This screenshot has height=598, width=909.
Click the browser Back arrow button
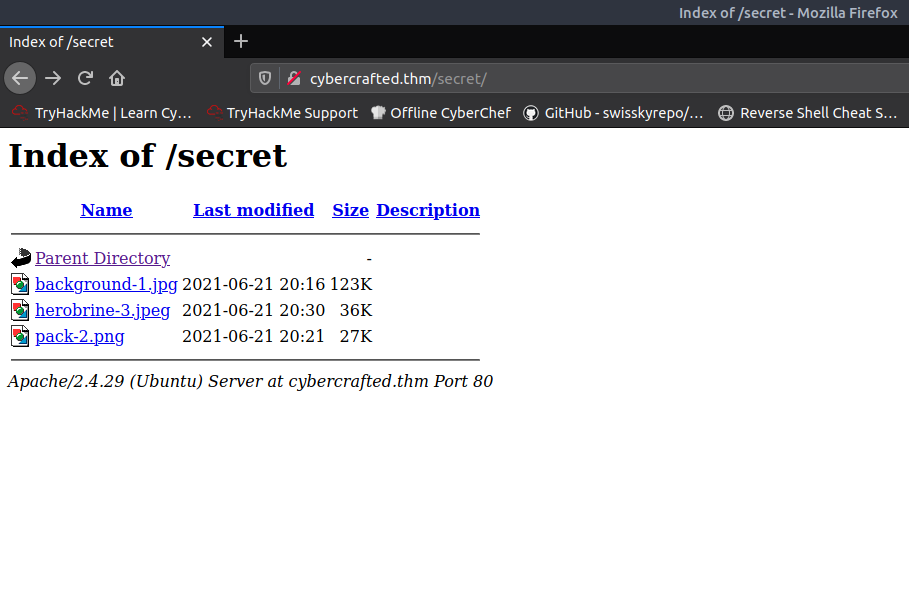click(x=20, y=78)
